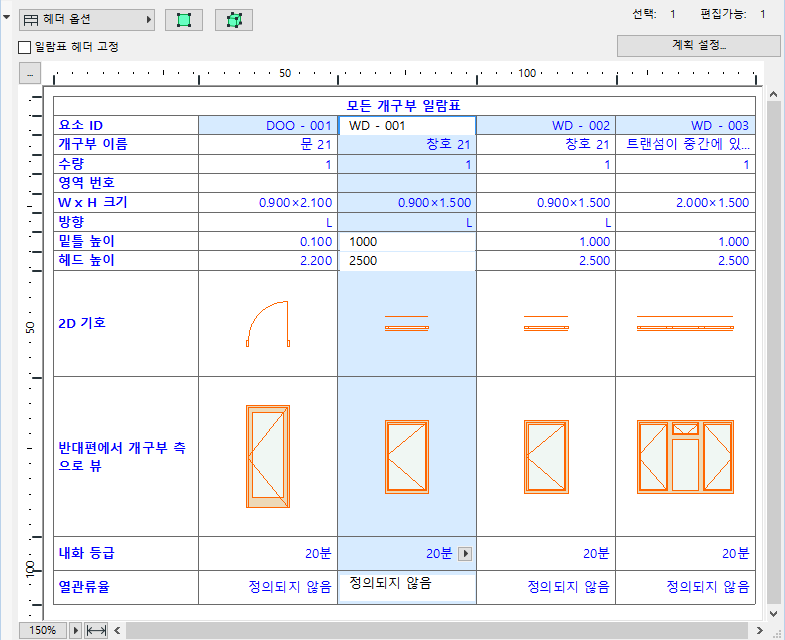Click the 방향 row header
The height and width of the screenshot is (640, 785).
pos(126,222)
